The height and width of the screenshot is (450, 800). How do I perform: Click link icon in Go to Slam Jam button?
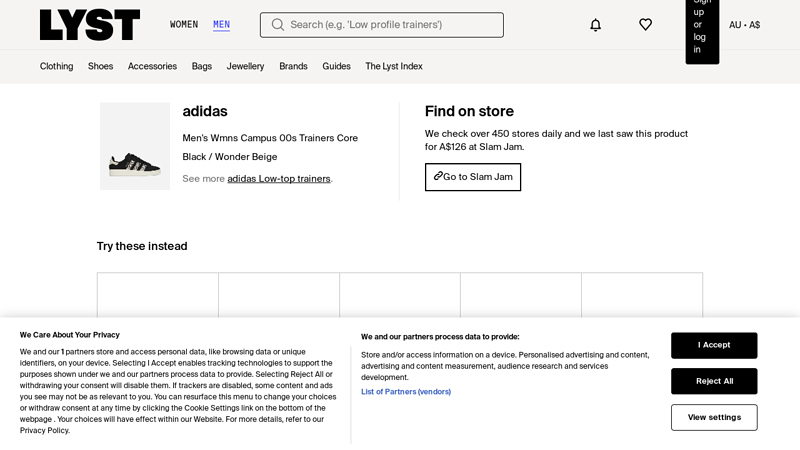[x=438, y=176]
